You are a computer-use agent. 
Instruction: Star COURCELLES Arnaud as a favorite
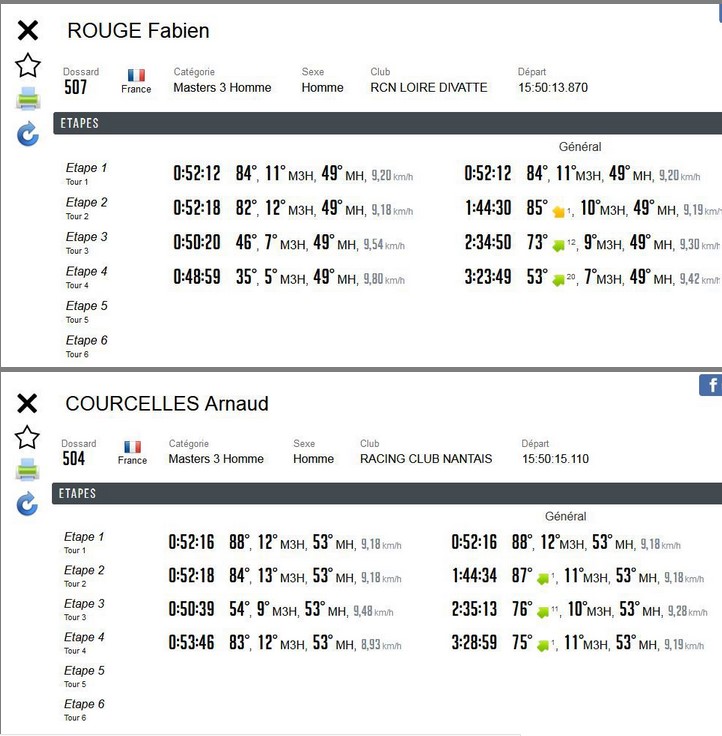[27, 437]
